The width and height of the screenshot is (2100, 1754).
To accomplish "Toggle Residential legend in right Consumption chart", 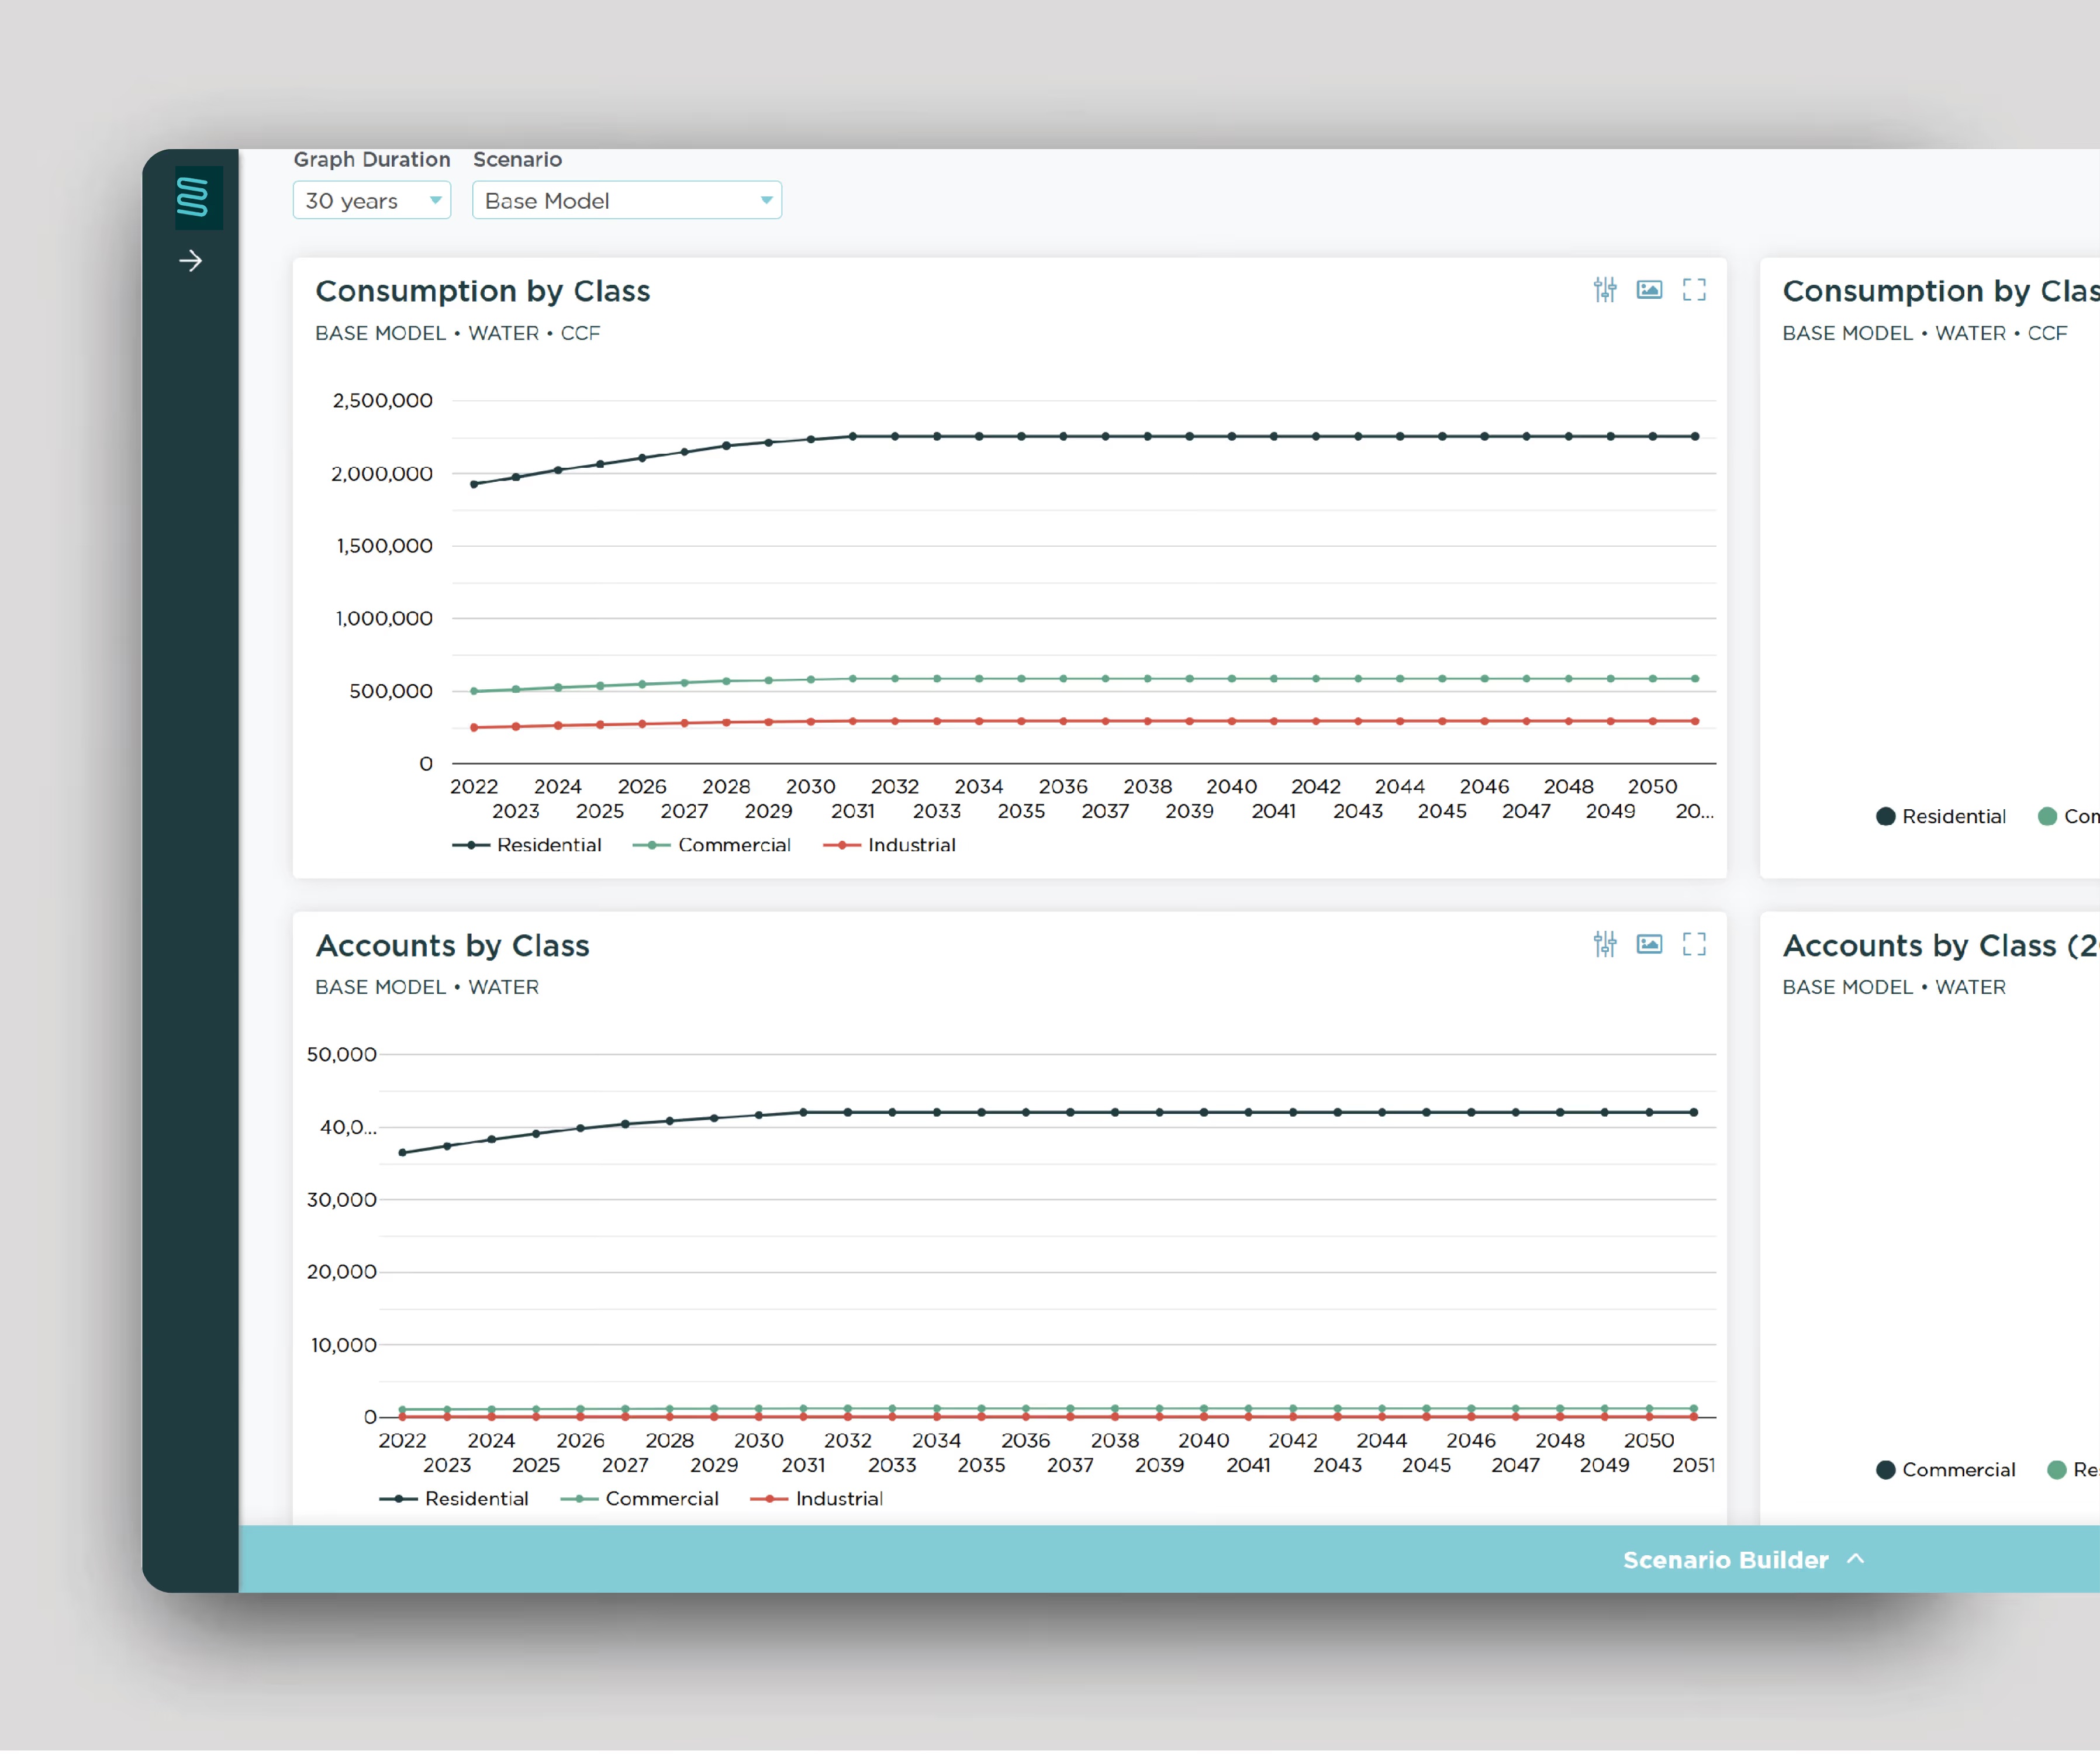I will coord(1941,816).
